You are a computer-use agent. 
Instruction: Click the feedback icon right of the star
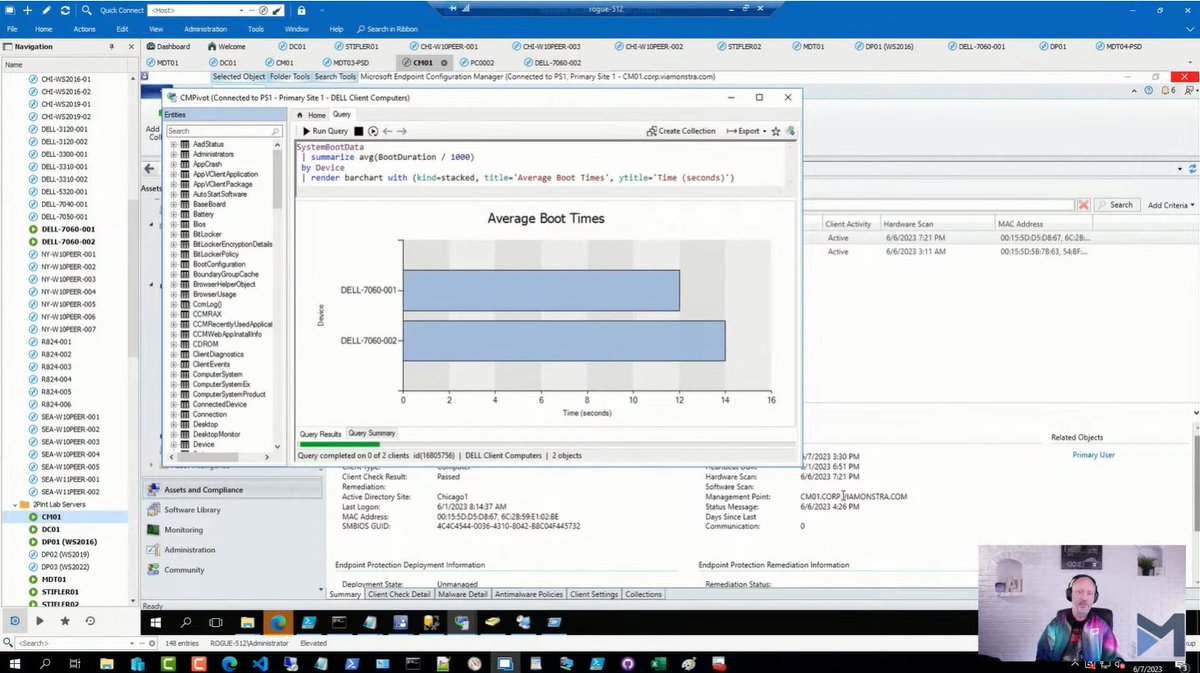(790, 131)
